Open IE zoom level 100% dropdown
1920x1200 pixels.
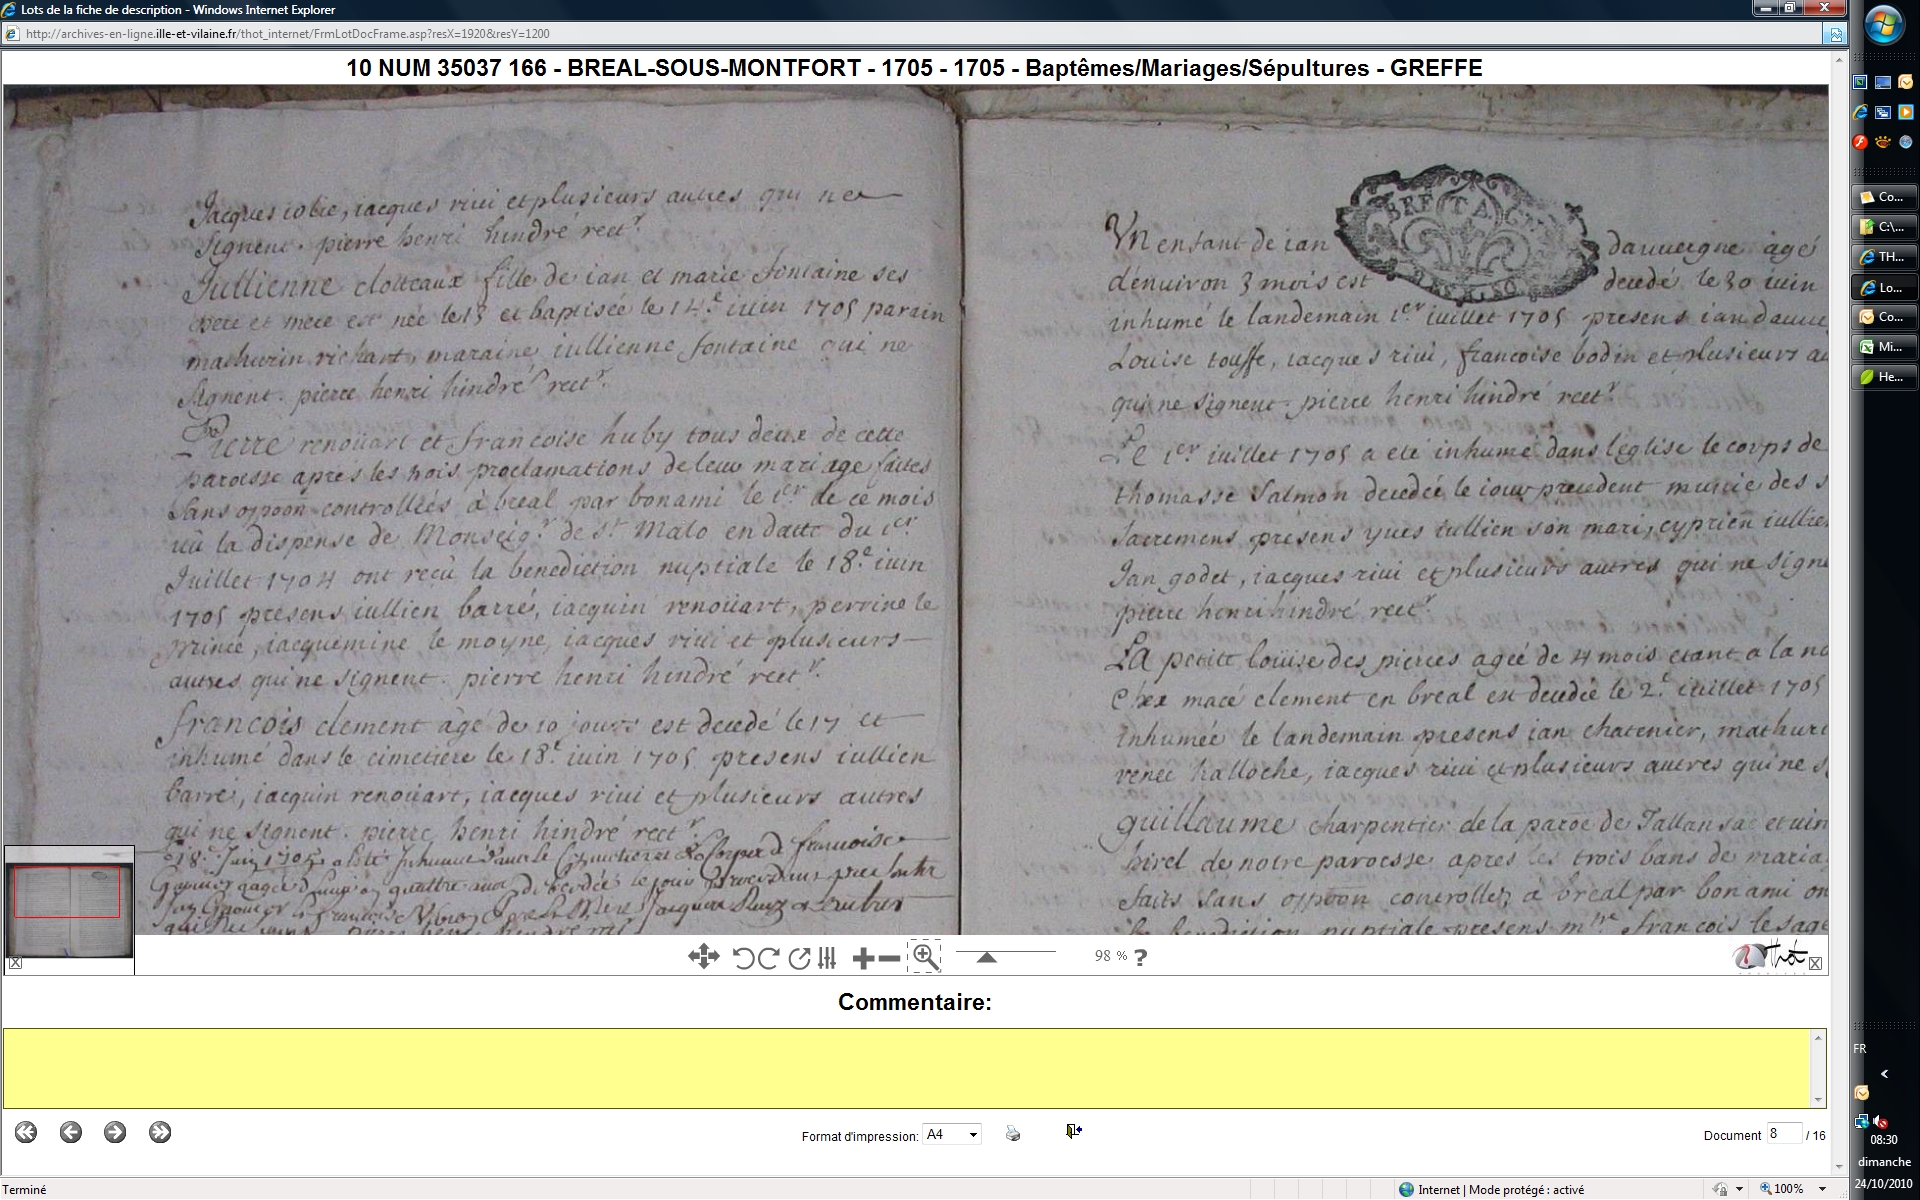tap(1822, 1189)
